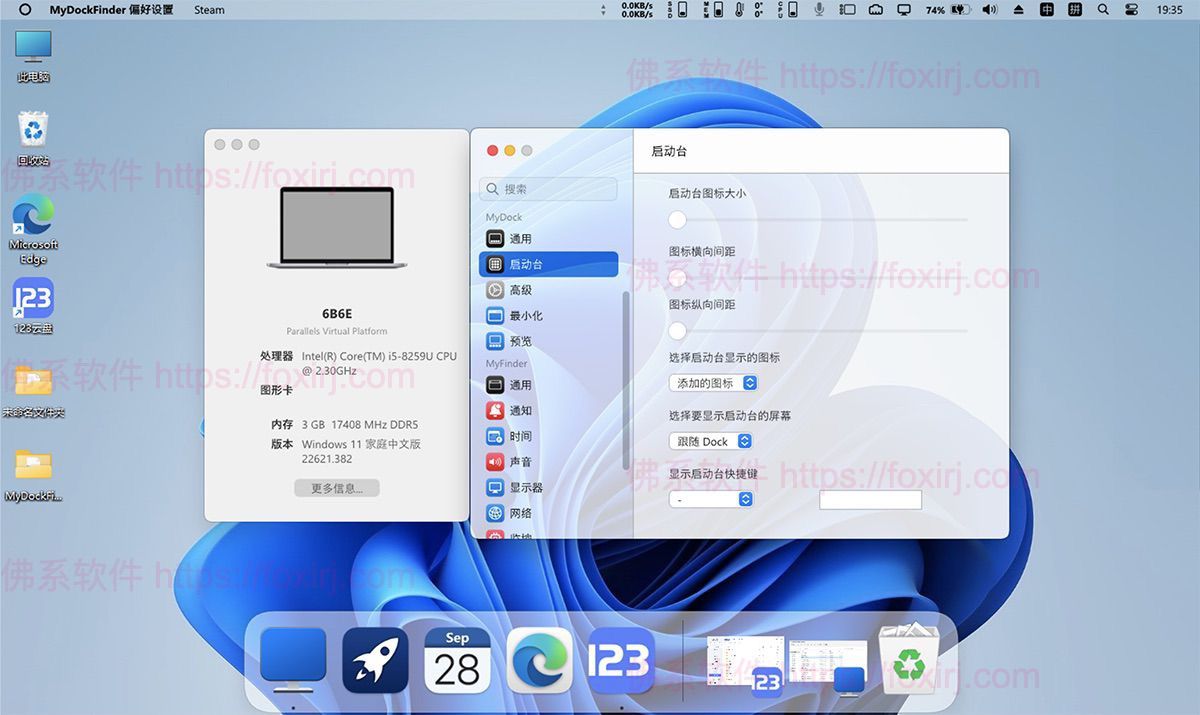Open MyDockFinder 偏好设置 menu
Viewport: 1200px width, 715px height.
[x=111, y=10]
